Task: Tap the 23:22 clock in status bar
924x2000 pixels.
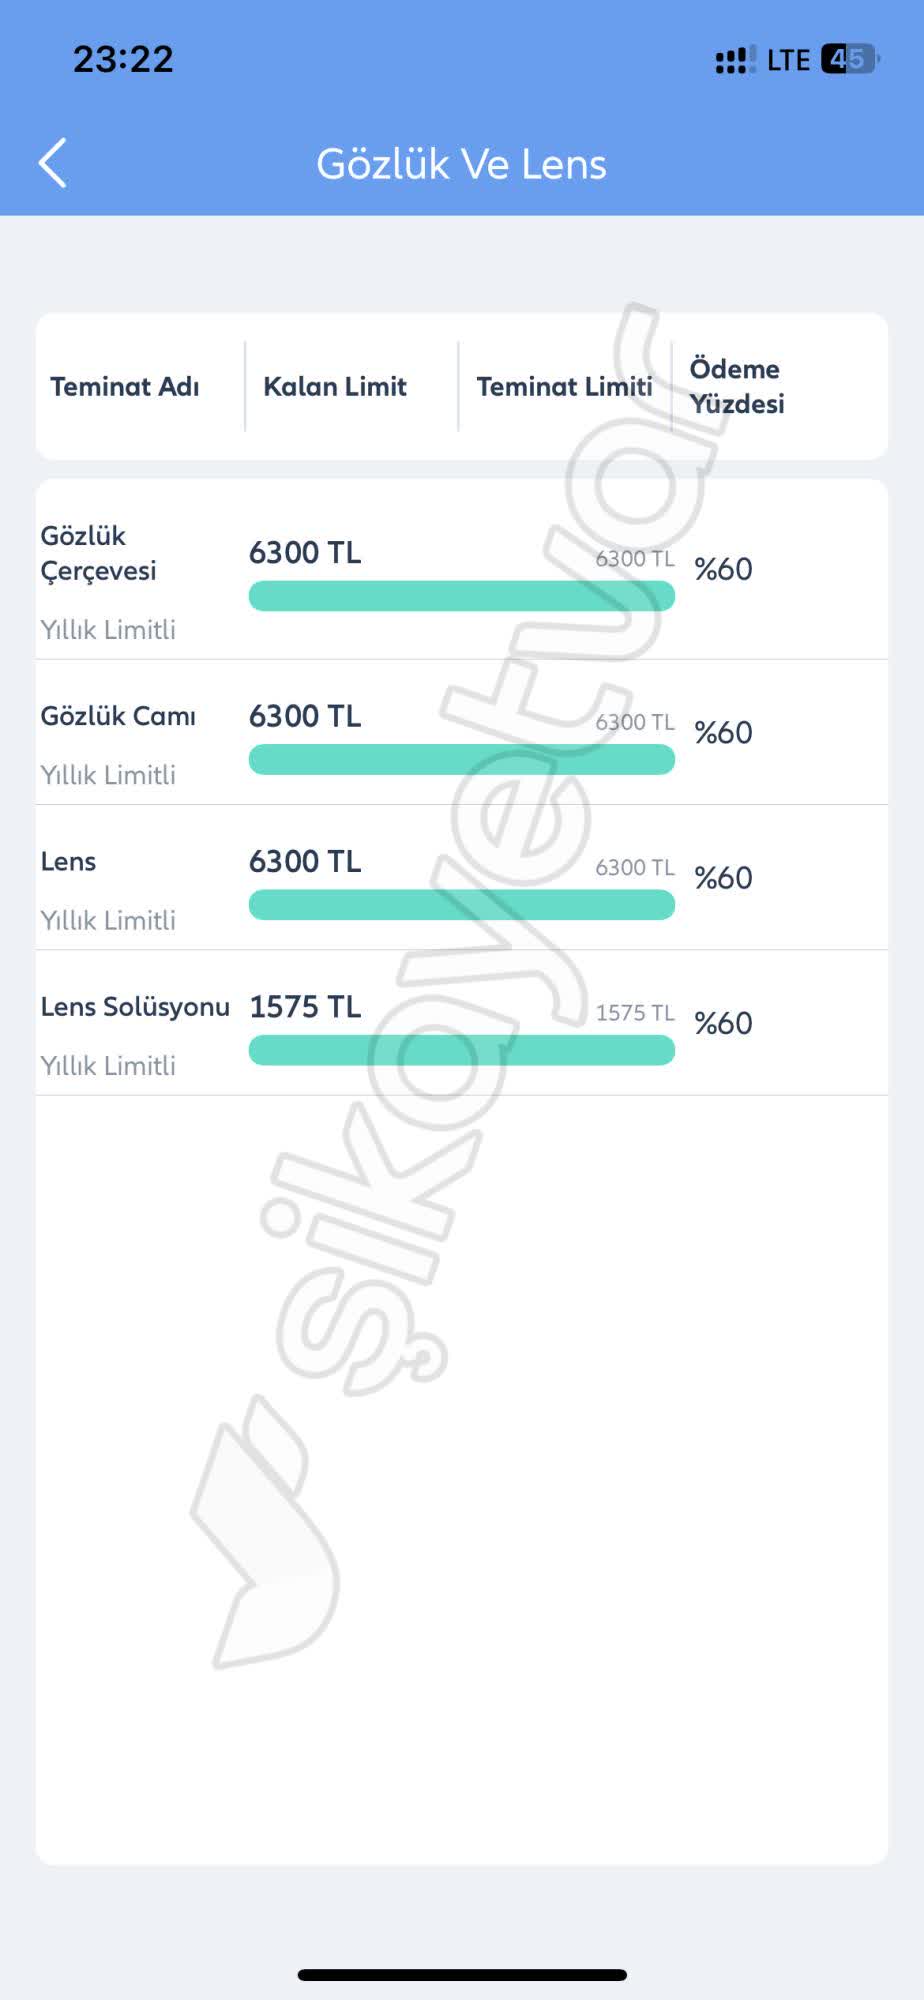Action: (123, 59)
